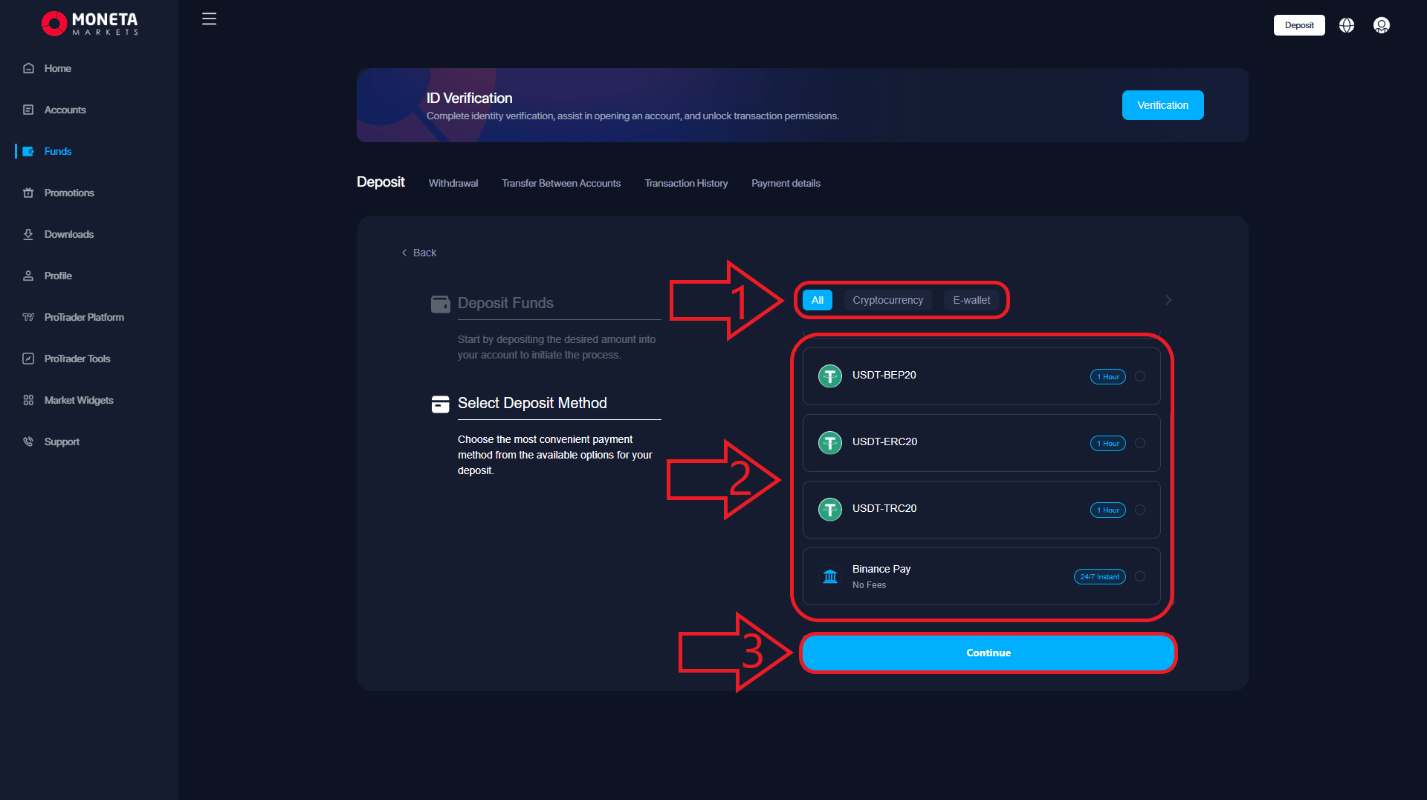The width and height of the screenshot is (1427, 800).
Task: Select the Binance Pay radio button
Action: 1140,576
